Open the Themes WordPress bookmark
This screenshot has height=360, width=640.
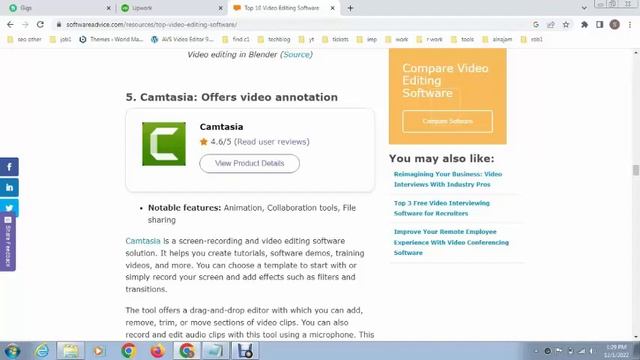click(x=111, y=39)
